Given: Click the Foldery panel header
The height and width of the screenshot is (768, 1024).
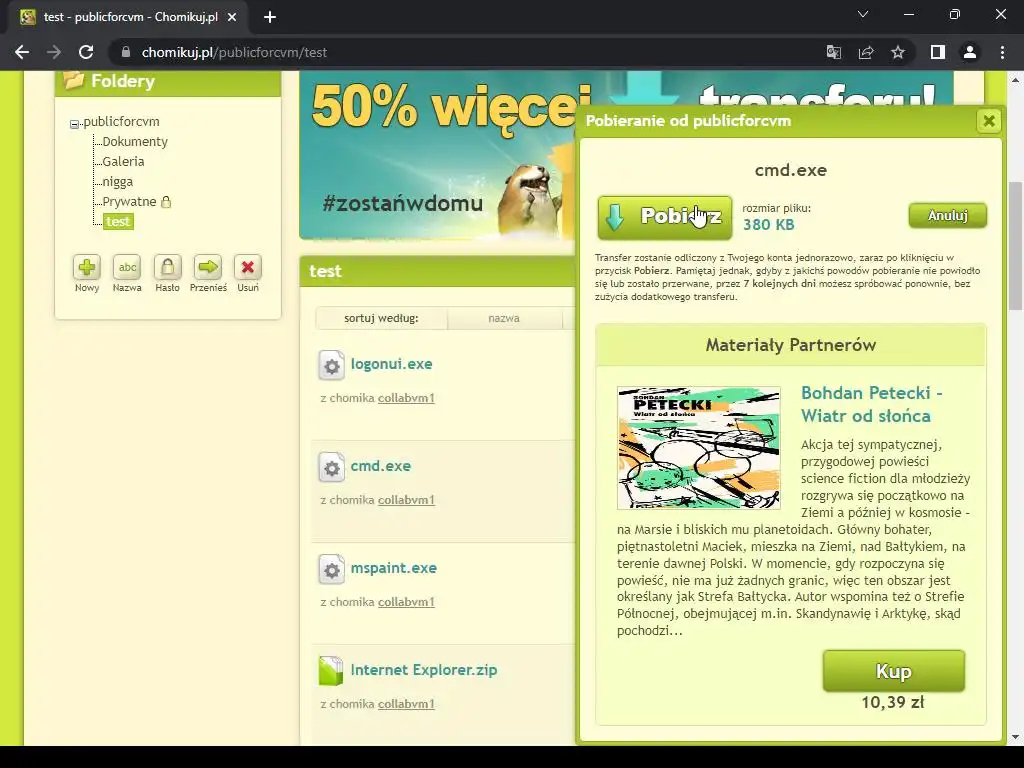Looking at the screenshot, I should coord(168,82).
